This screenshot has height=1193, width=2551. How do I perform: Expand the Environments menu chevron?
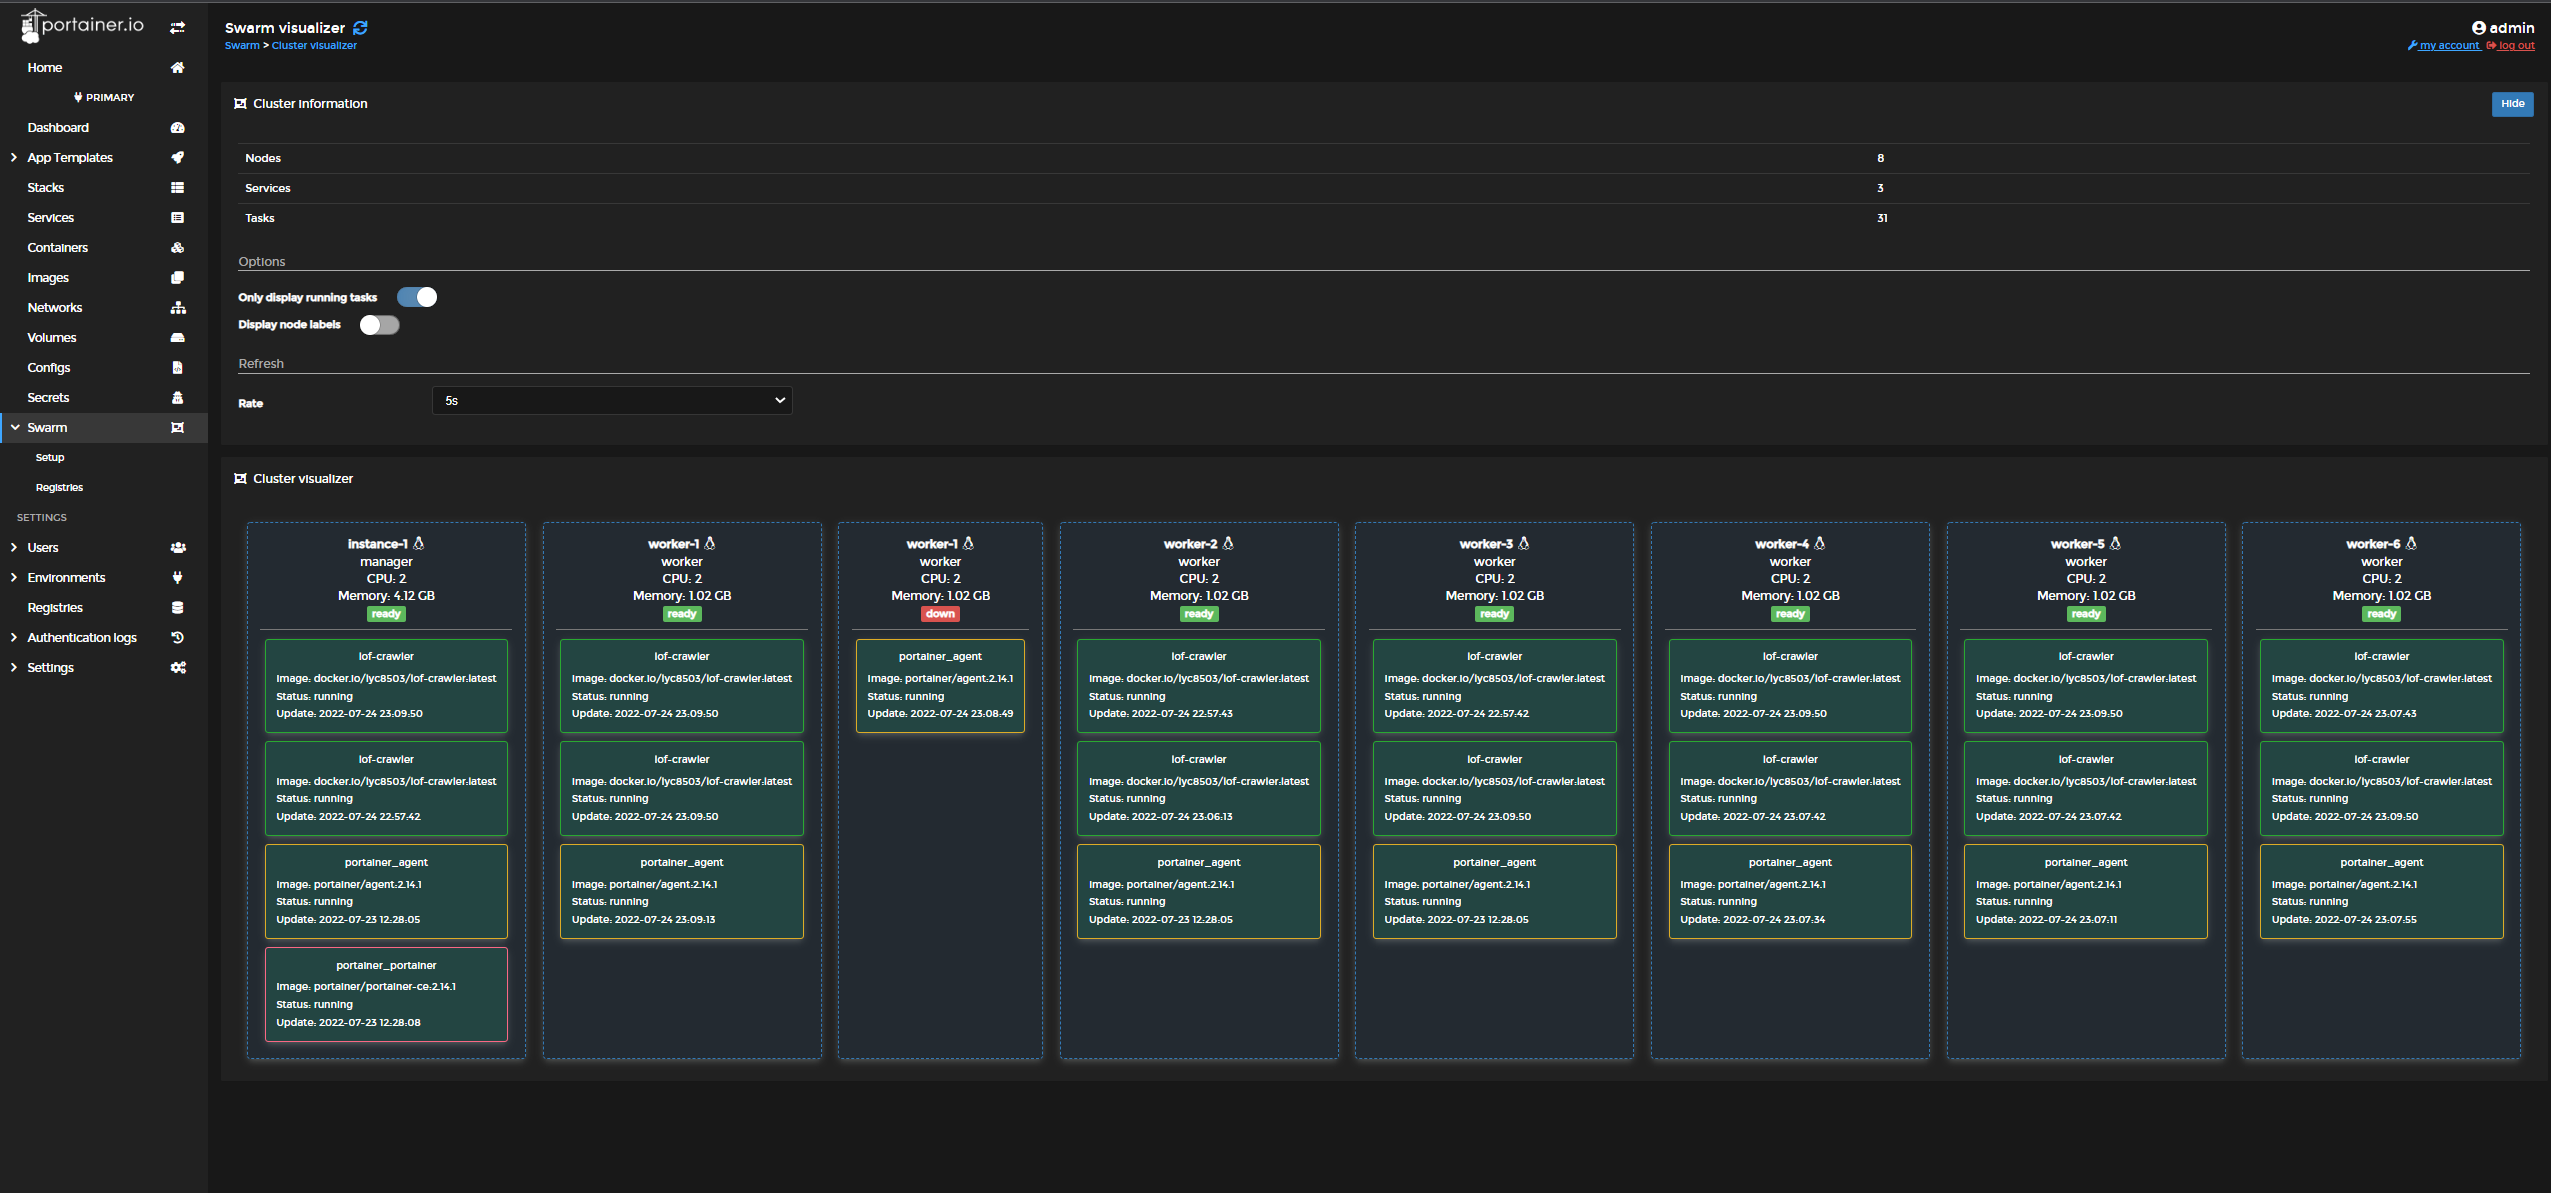14,578
